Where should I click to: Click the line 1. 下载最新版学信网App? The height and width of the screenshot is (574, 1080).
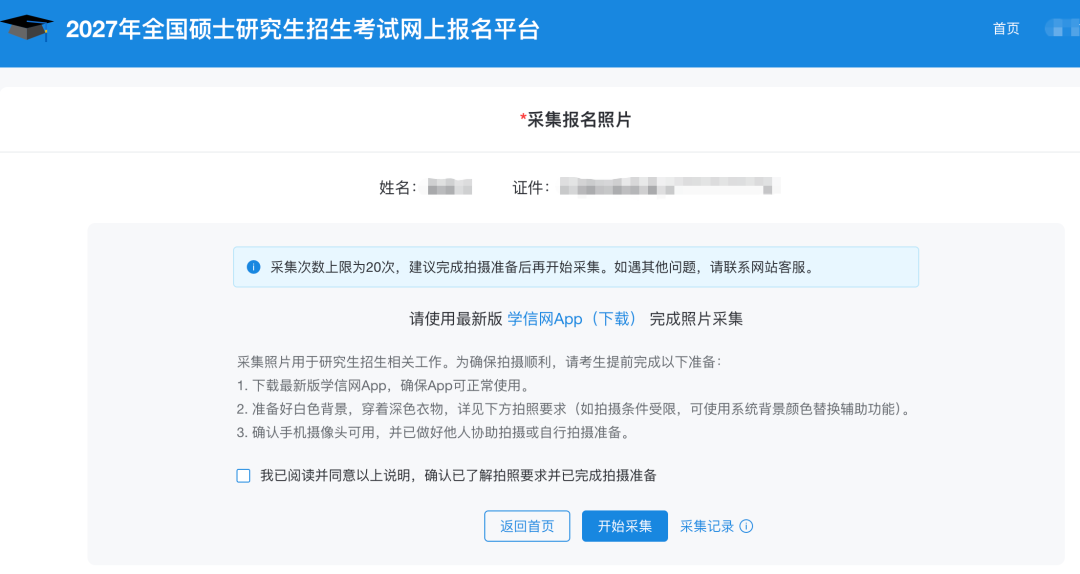pos(384,386)
